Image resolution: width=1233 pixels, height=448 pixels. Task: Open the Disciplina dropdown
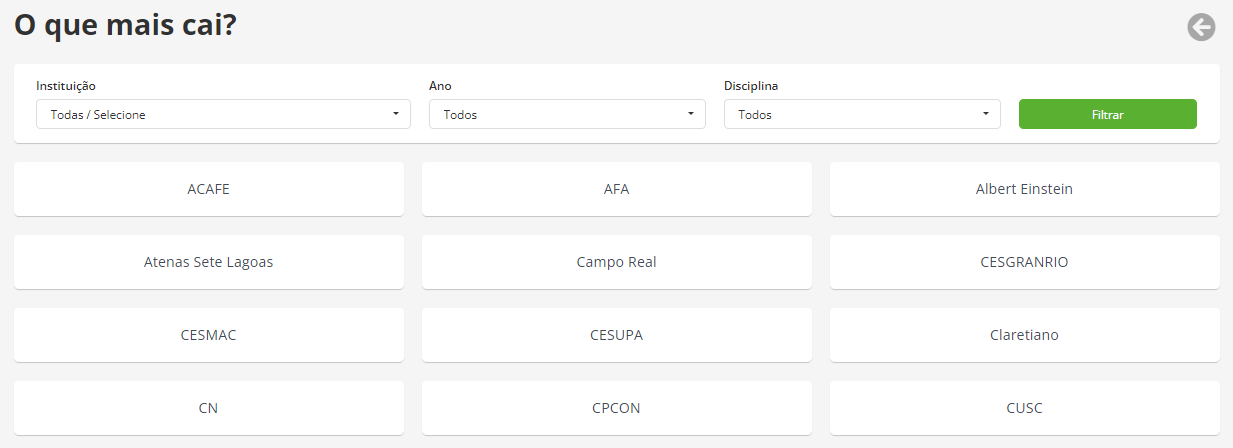tap(862, 114)
